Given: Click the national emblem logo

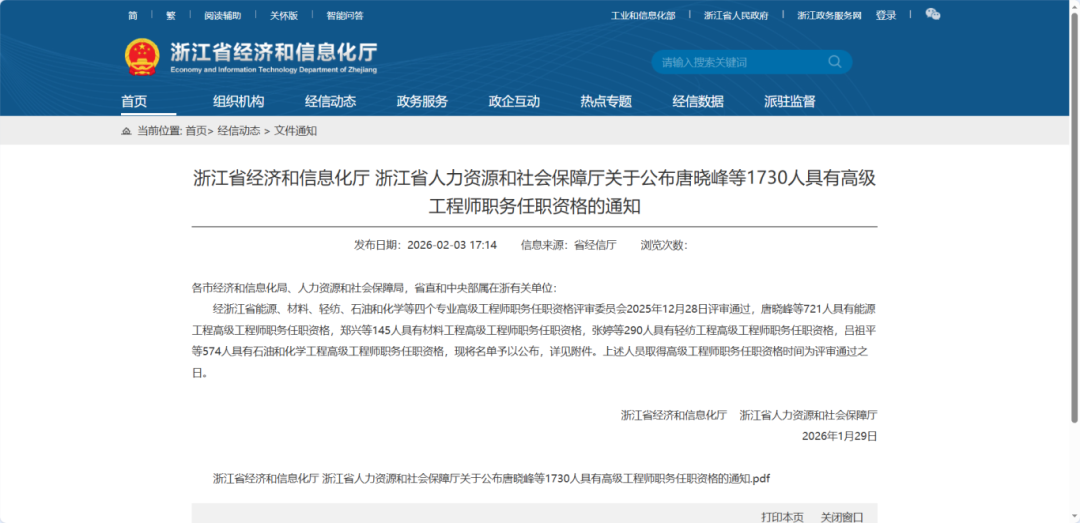Looking at the screenshot, I should [x=142, y=57].
